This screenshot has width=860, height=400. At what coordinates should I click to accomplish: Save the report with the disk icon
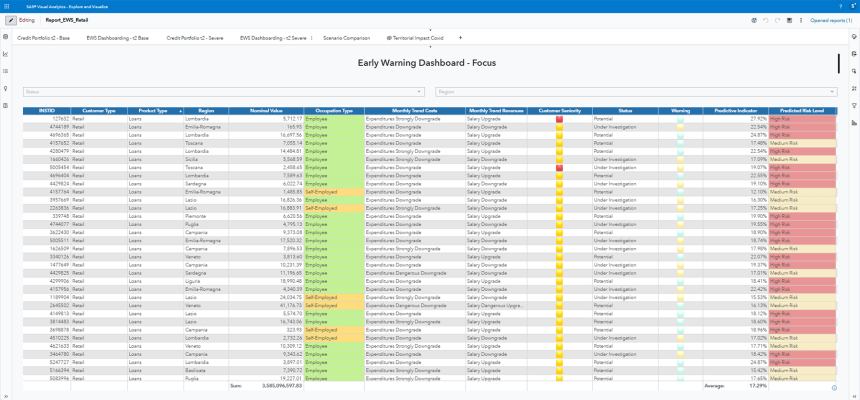788,20
